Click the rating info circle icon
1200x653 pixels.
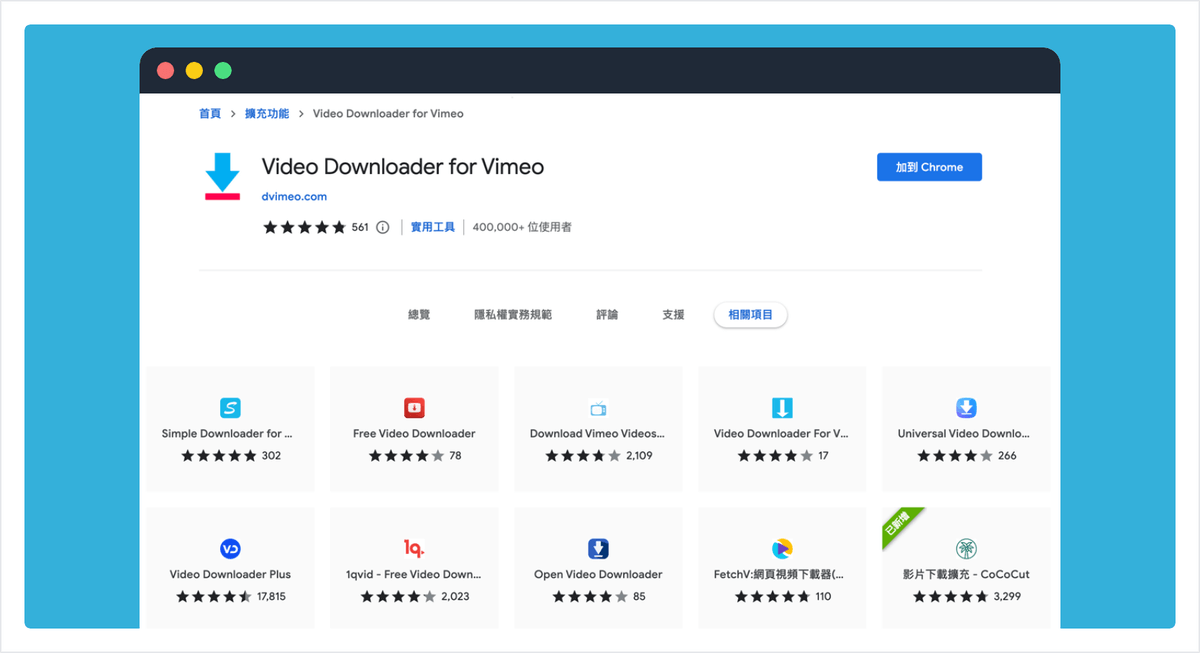coord(382,227)
